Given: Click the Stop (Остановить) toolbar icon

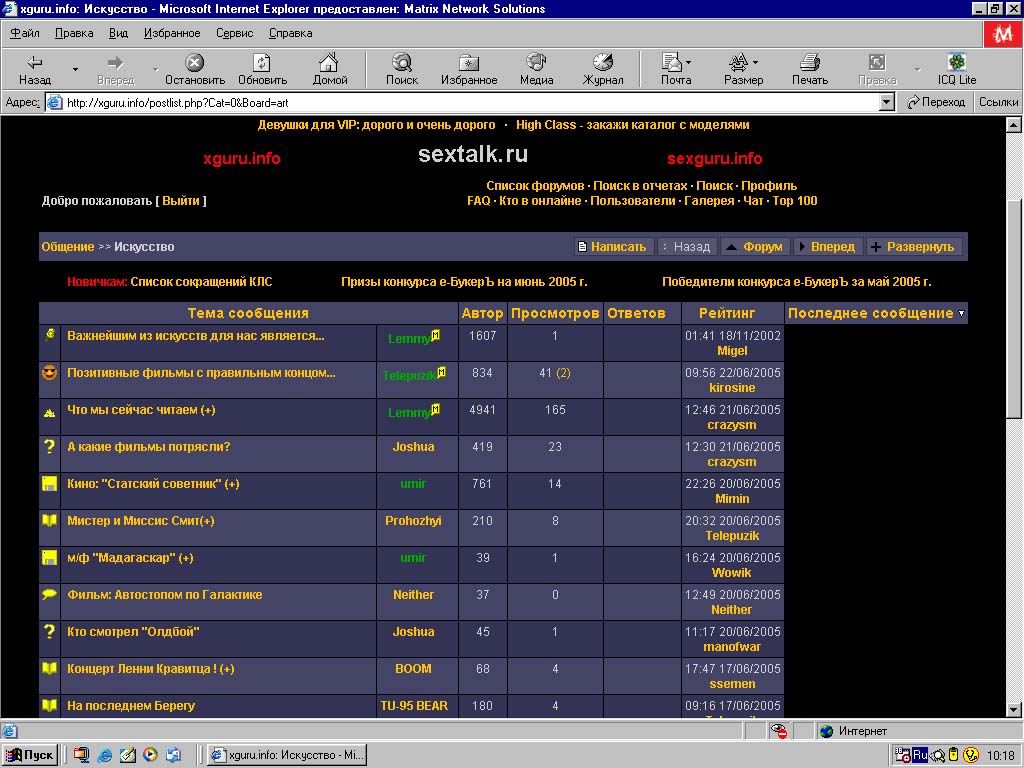Looking at the screenshot, I should (x=195, y=68).
